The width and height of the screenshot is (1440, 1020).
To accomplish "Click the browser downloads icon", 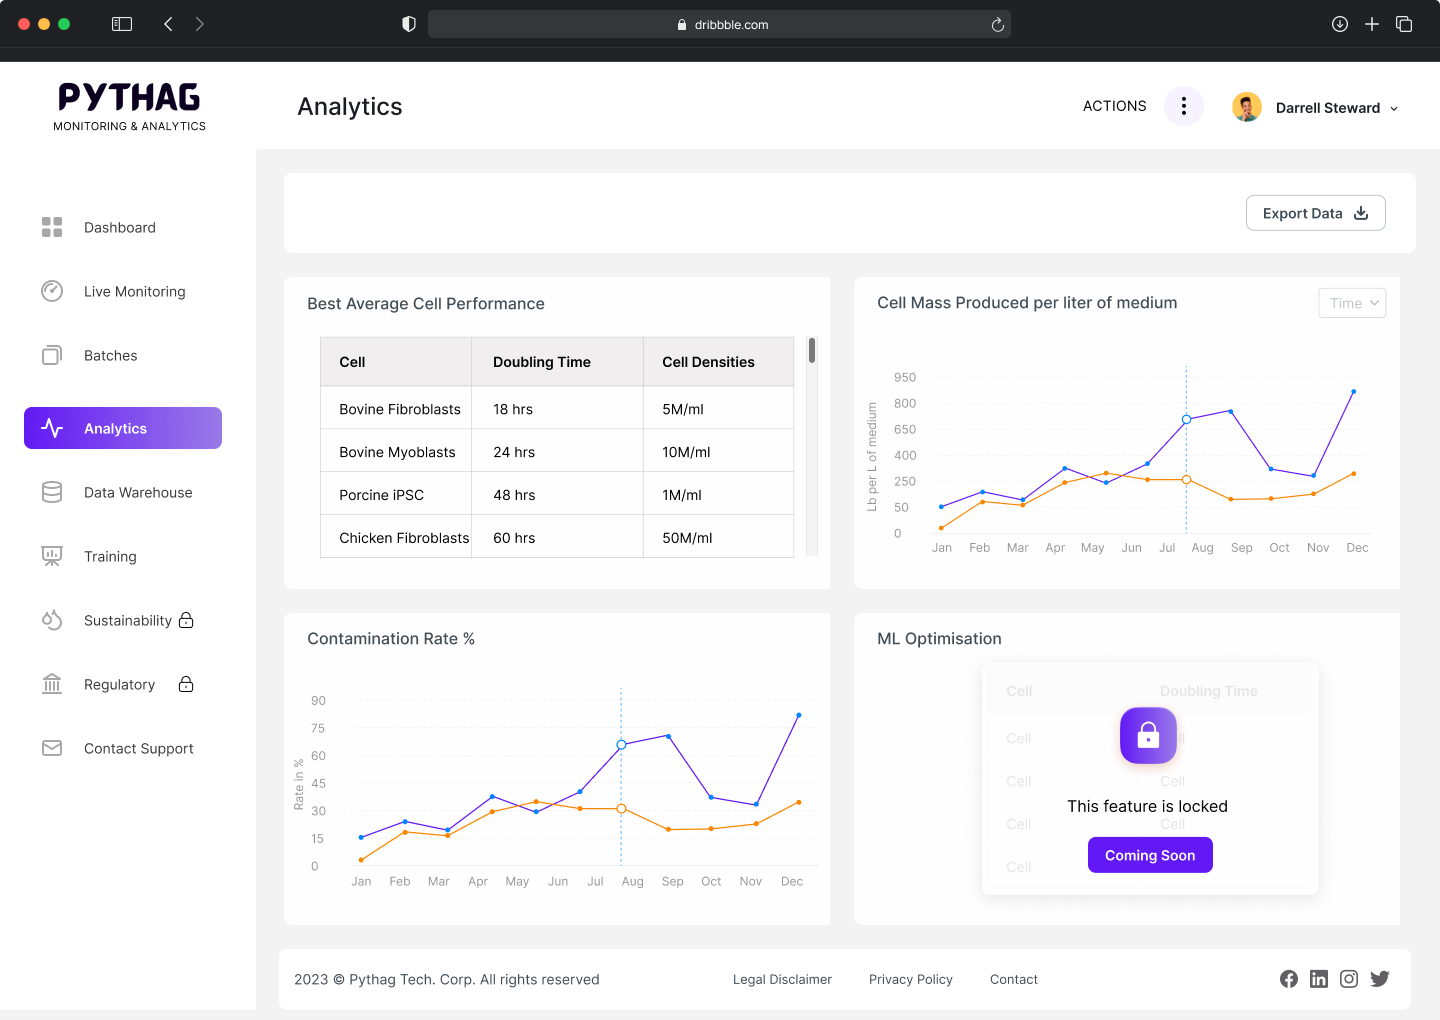I will coord(1340,24).
